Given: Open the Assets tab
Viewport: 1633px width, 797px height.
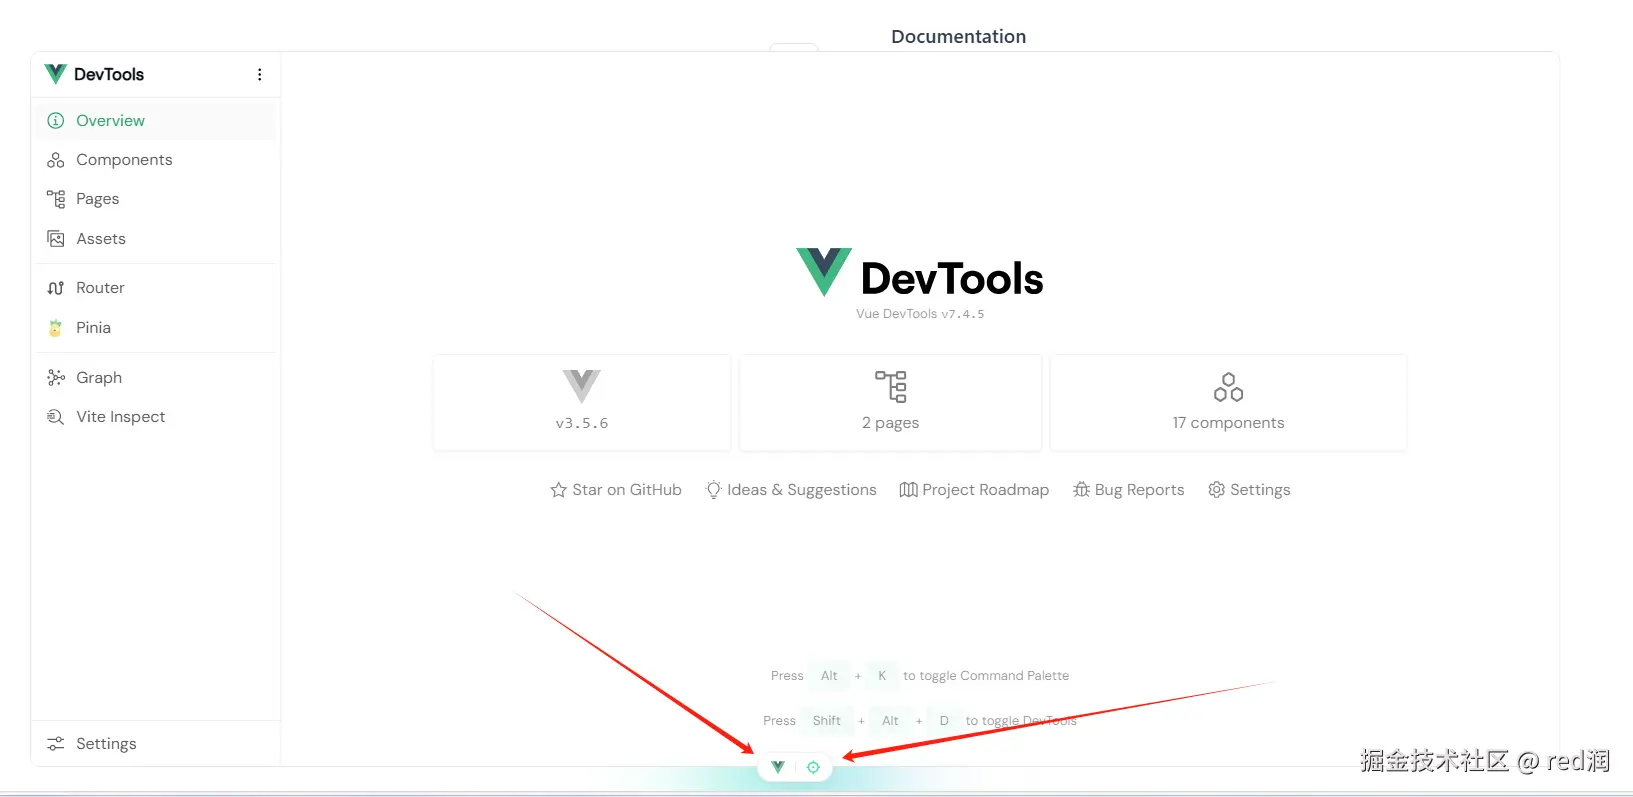Looking at the screenshot, I should click(156, 239).
